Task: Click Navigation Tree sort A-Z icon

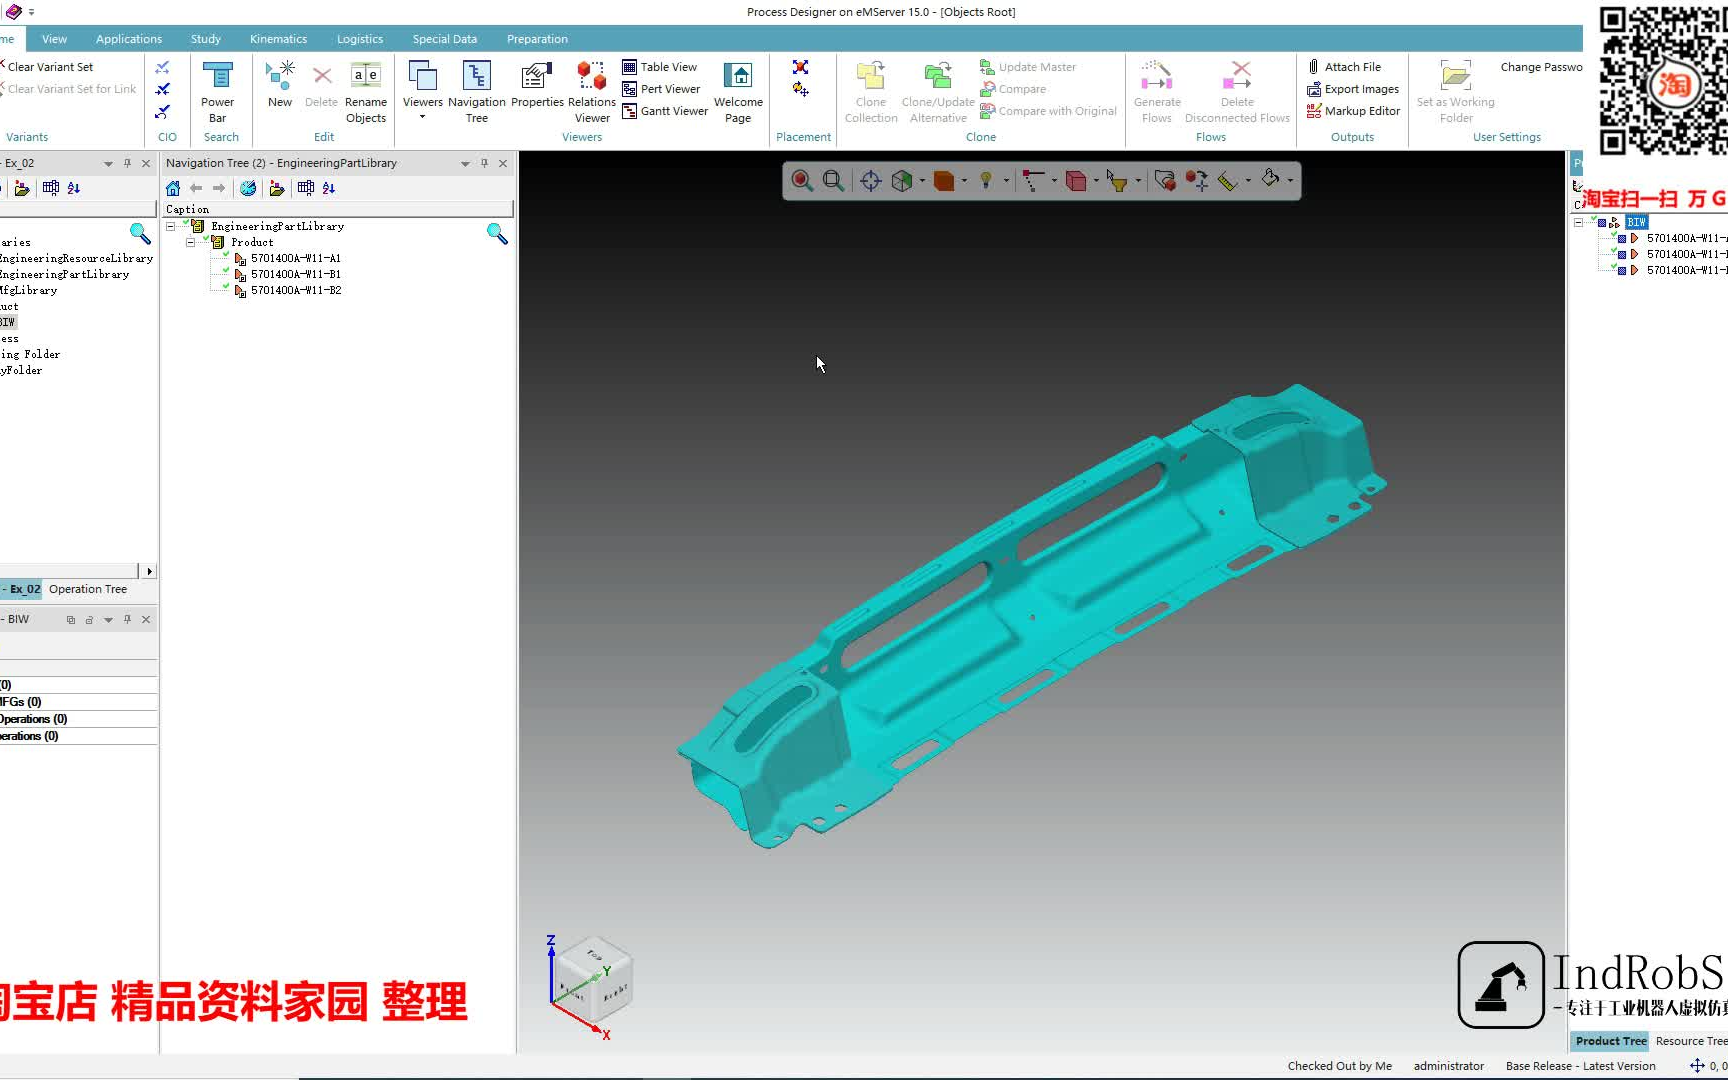Action: 329,188
